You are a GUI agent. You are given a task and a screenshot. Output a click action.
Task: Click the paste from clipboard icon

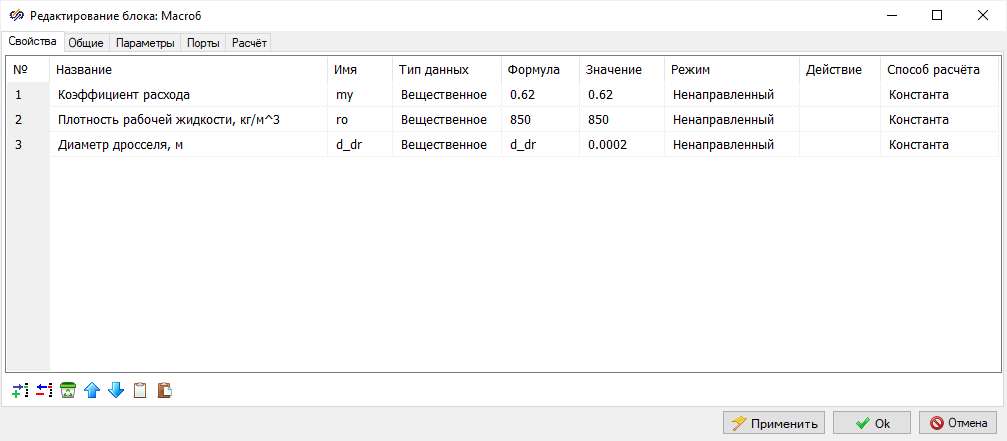(164, 390)
